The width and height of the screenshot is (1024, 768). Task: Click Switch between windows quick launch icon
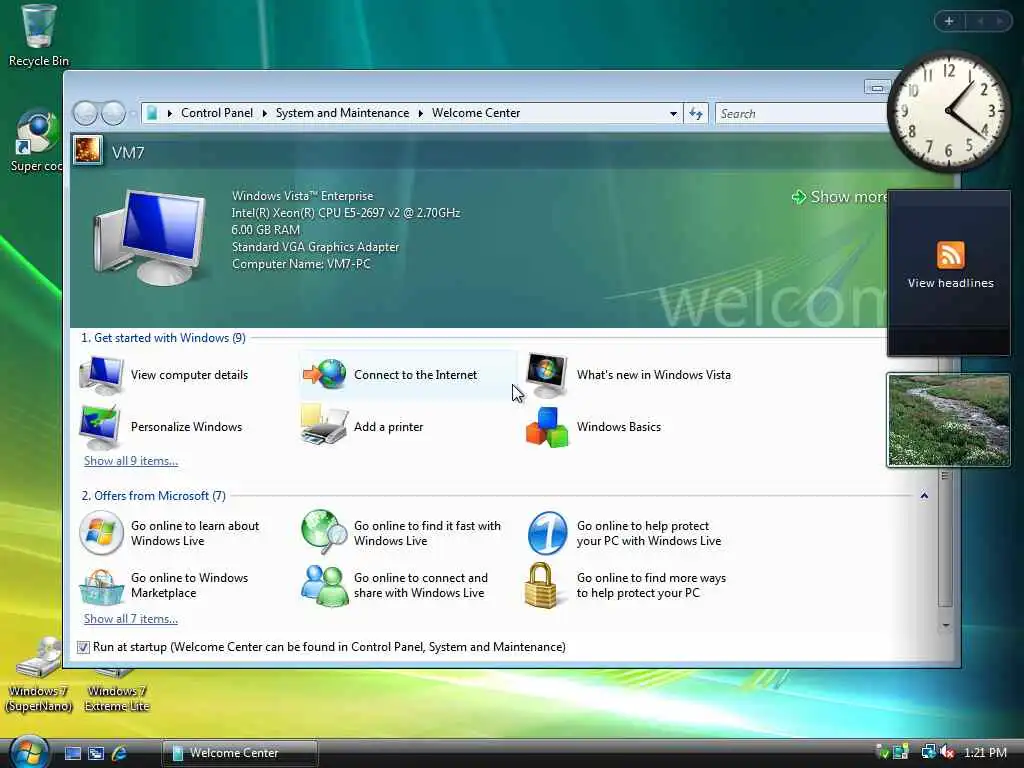point(96,753)
